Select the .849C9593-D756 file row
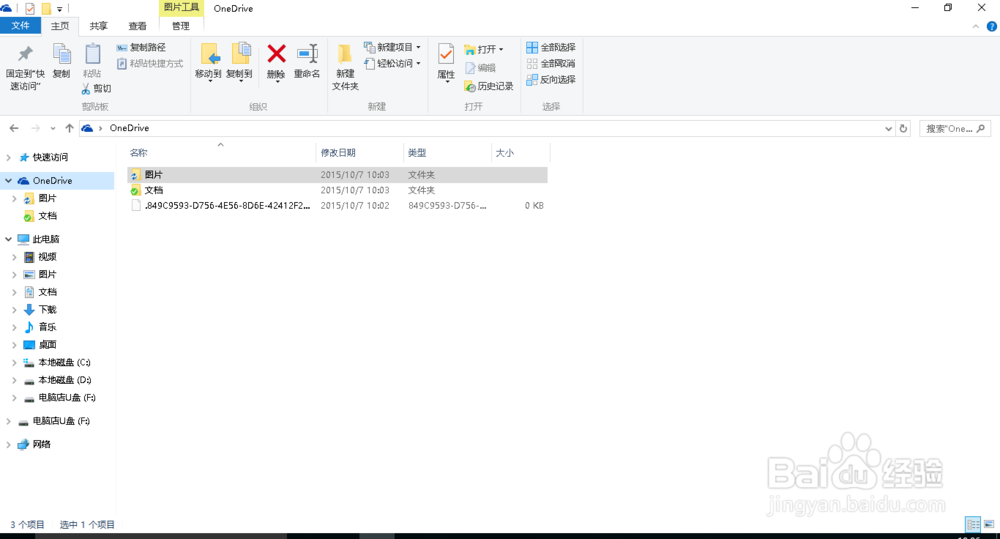1000x539 pixels. (337, 205)
